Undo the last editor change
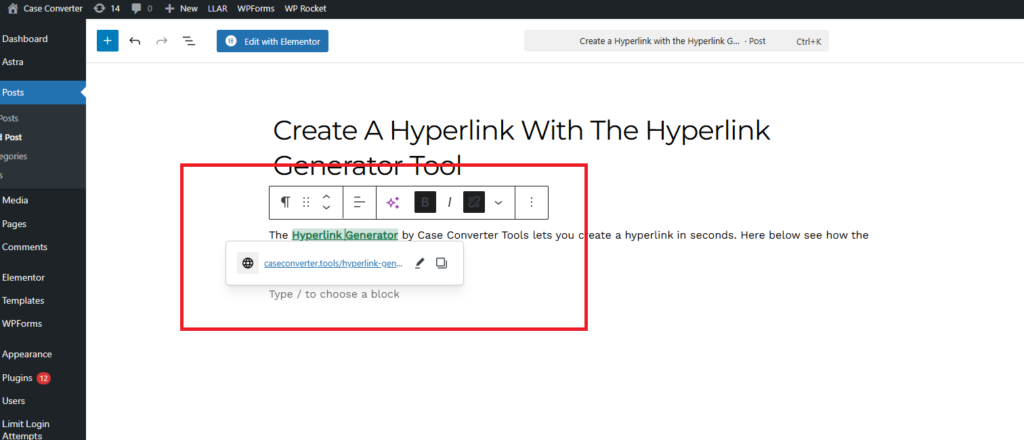This screenshot has width=1024, height=440. point(135,40)
